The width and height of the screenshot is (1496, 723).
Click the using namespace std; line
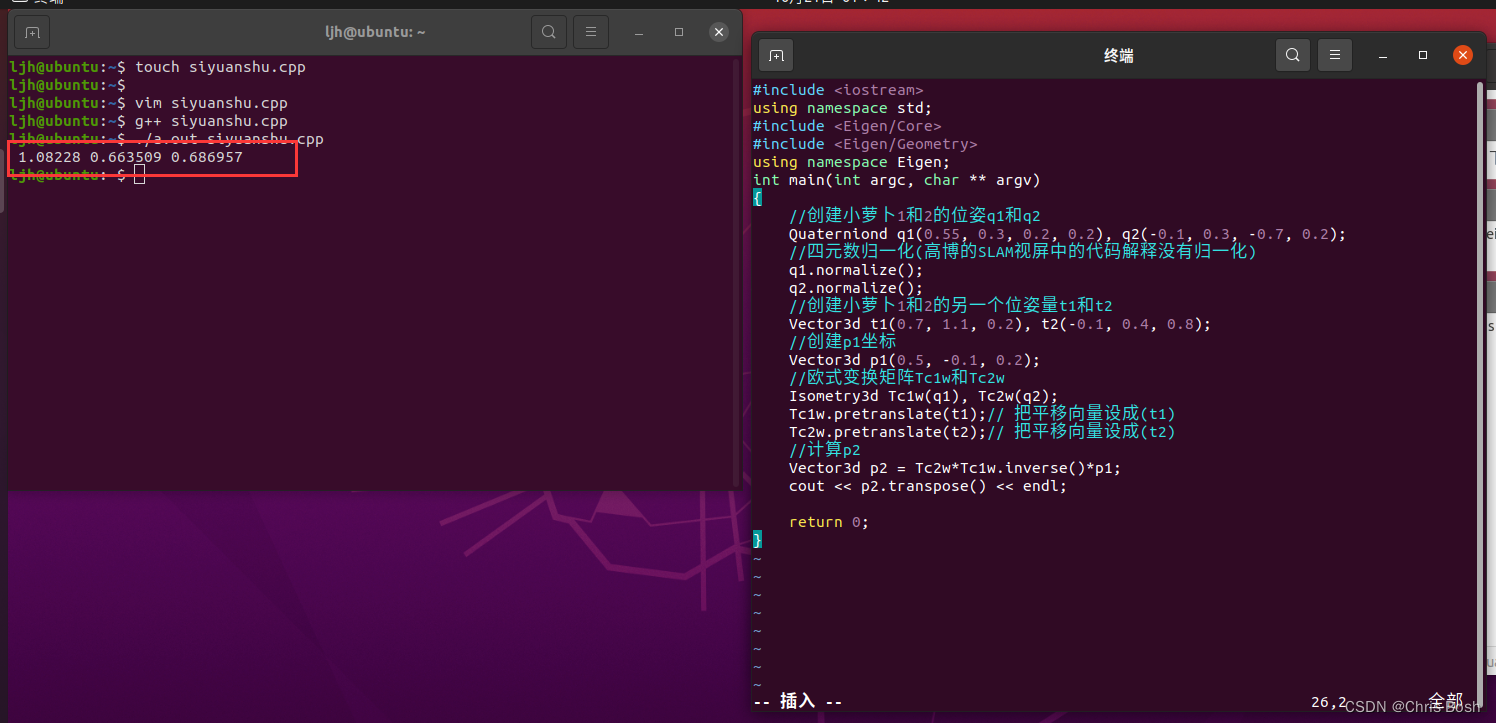point(842,108)
